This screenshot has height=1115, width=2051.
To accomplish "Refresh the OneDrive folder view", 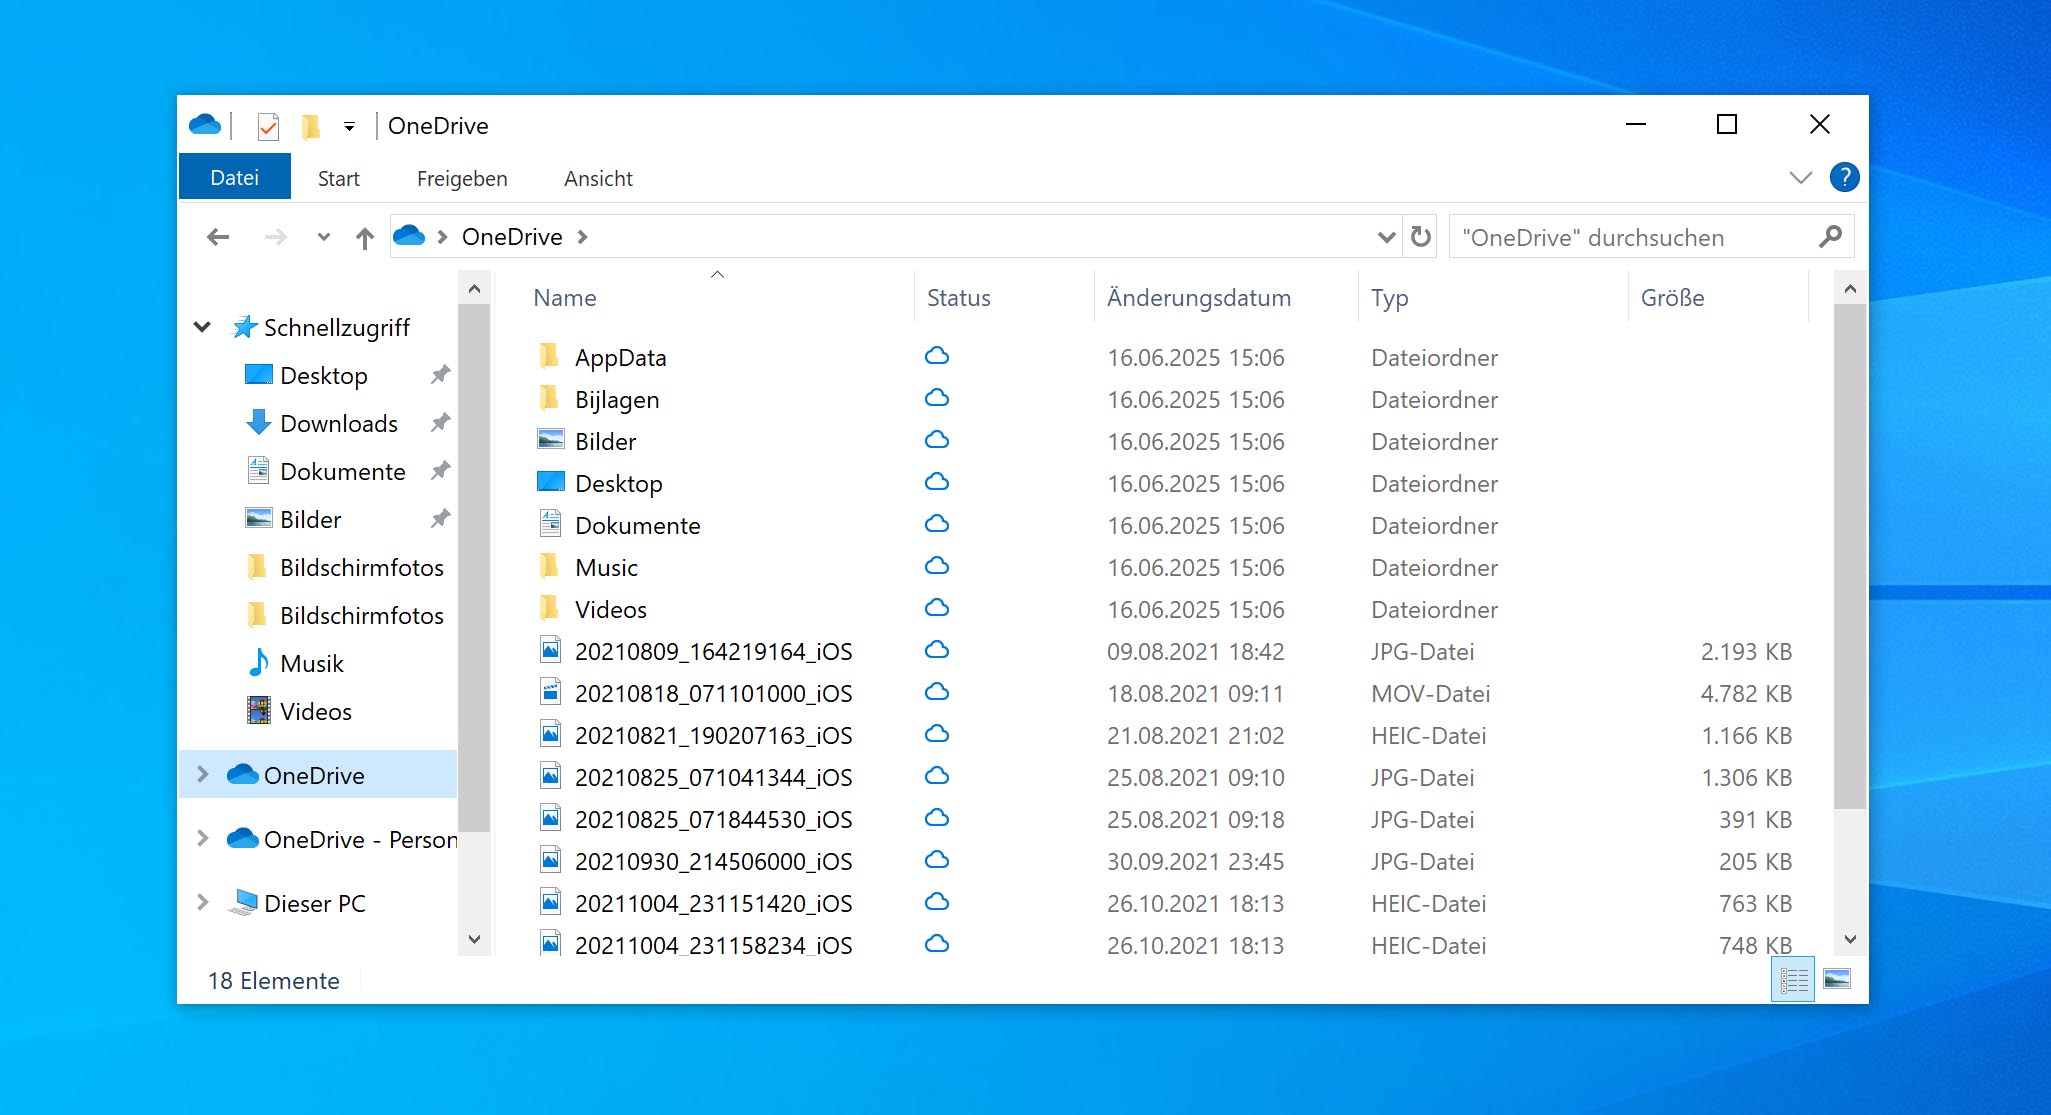I will [1420, 237].
